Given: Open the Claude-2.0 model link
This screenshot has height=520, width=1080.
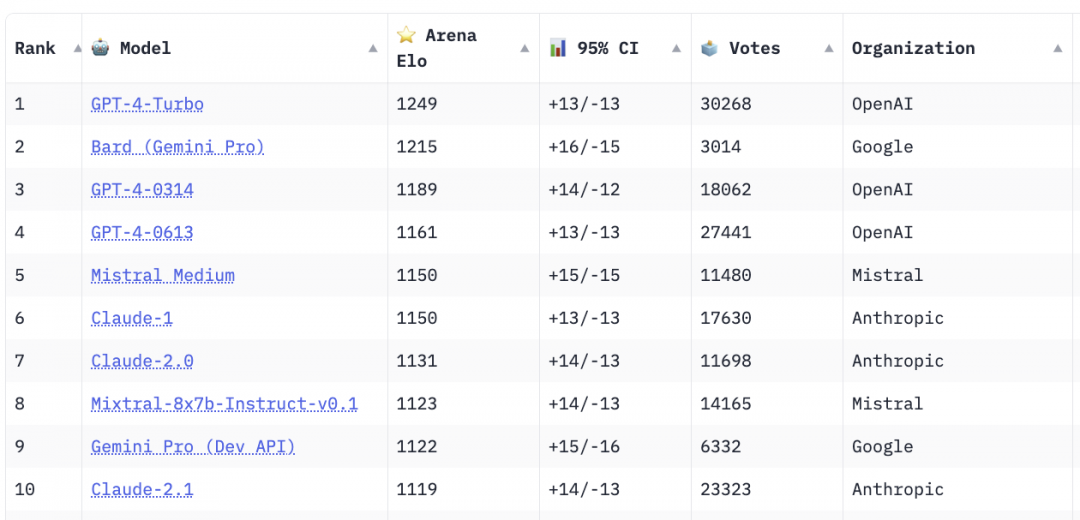Looking at the screenshot, I should [142, 361].
